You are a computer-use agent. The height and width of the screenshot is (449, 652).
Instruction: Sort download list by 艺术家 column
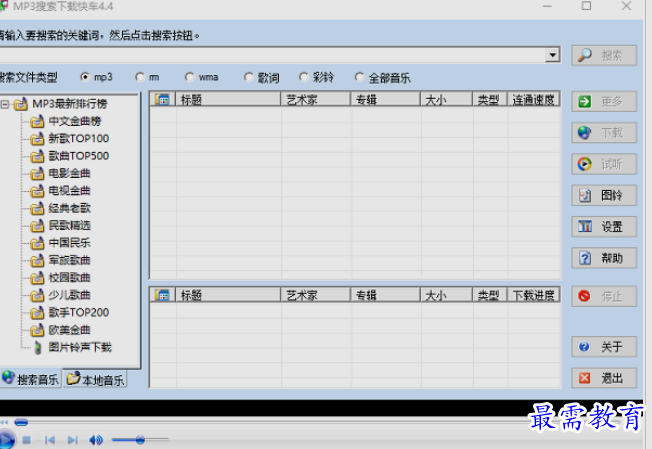click(x=316, y=295)
